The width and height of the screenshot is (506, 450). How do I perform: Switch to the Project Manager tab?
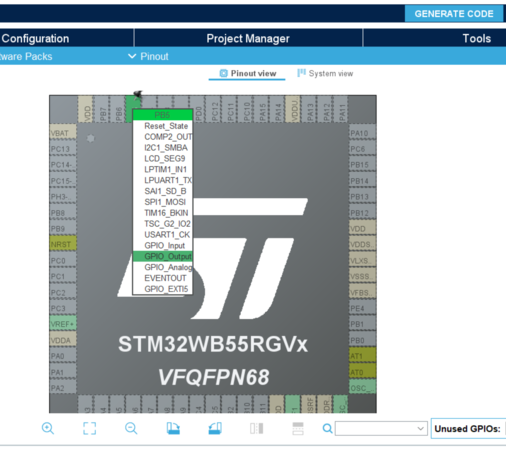click(248, 38)
